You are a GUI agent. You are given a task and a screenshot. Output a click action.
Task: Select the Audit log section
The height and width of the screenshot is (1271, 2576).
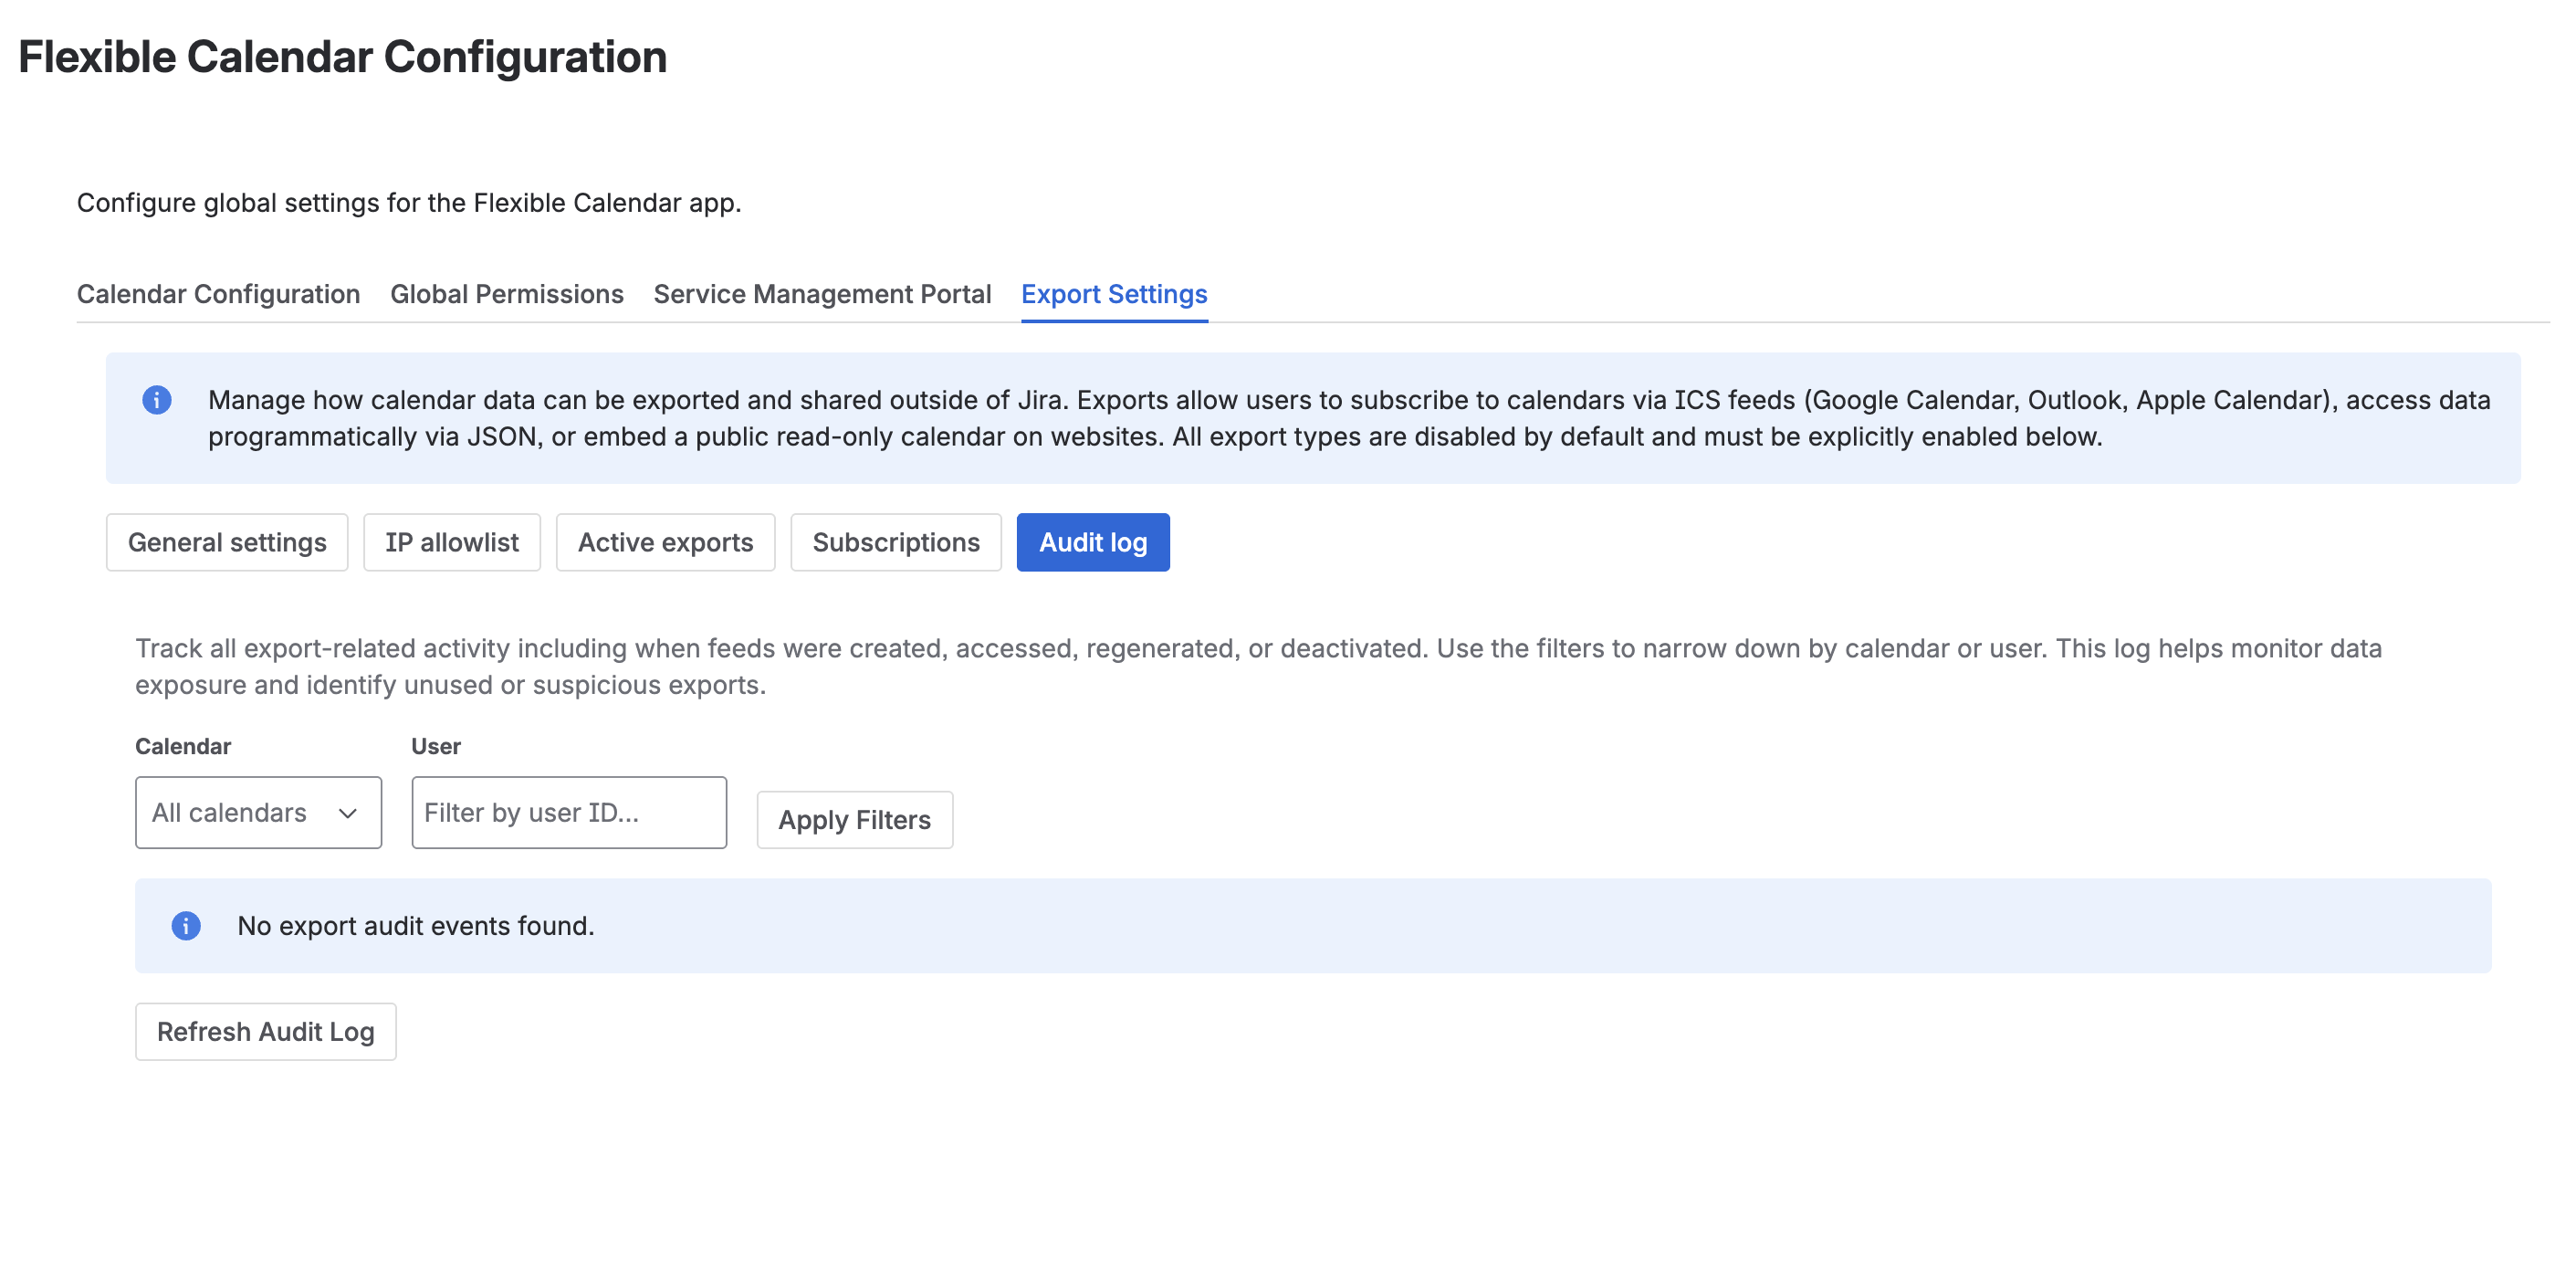pyautogui.click(x=1093, y=541)
